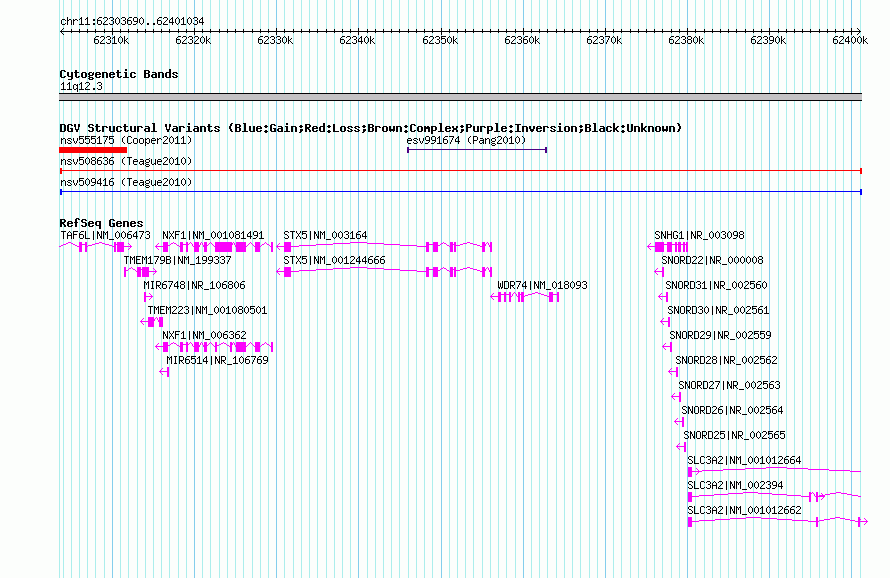
Task: Click the 62330k ruler tick label
Action: tap(275, 40)
